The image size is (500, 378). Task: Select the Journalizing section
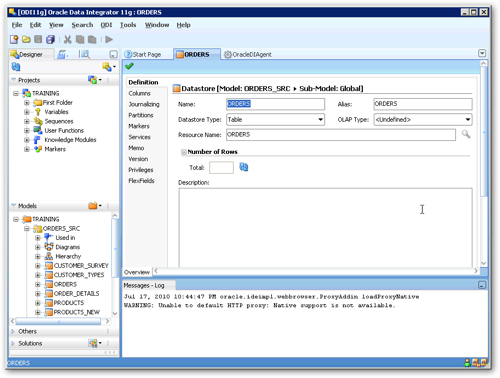144,104
